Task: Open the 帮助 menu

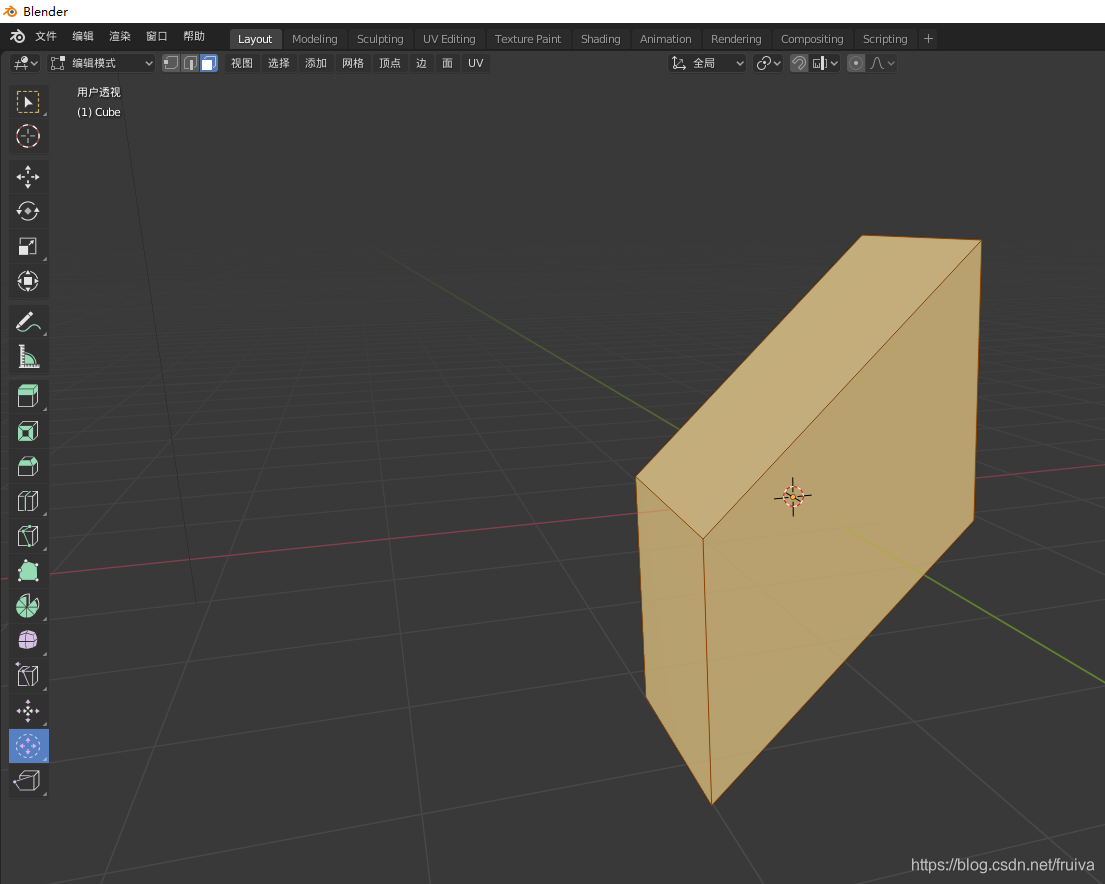Action: (194, 37)
